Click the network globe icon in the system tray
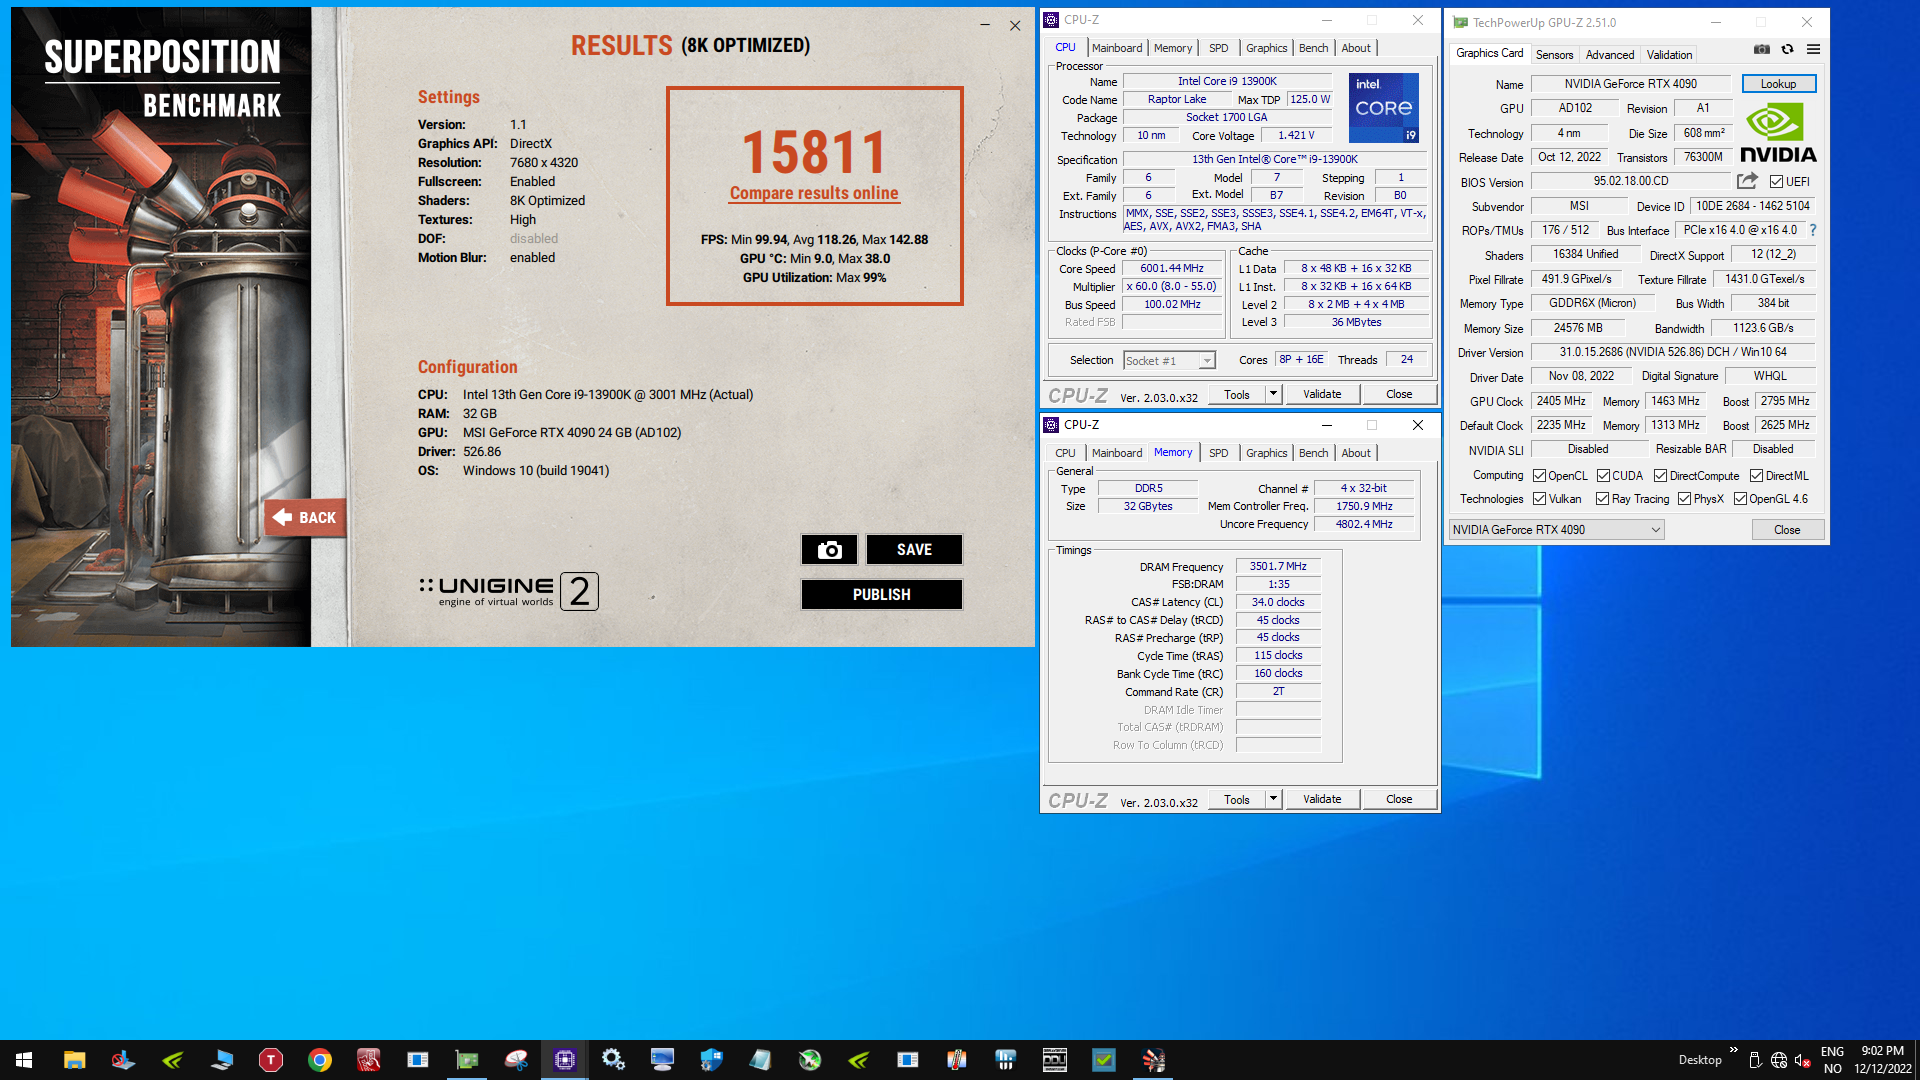 tap(1779, 1060)
